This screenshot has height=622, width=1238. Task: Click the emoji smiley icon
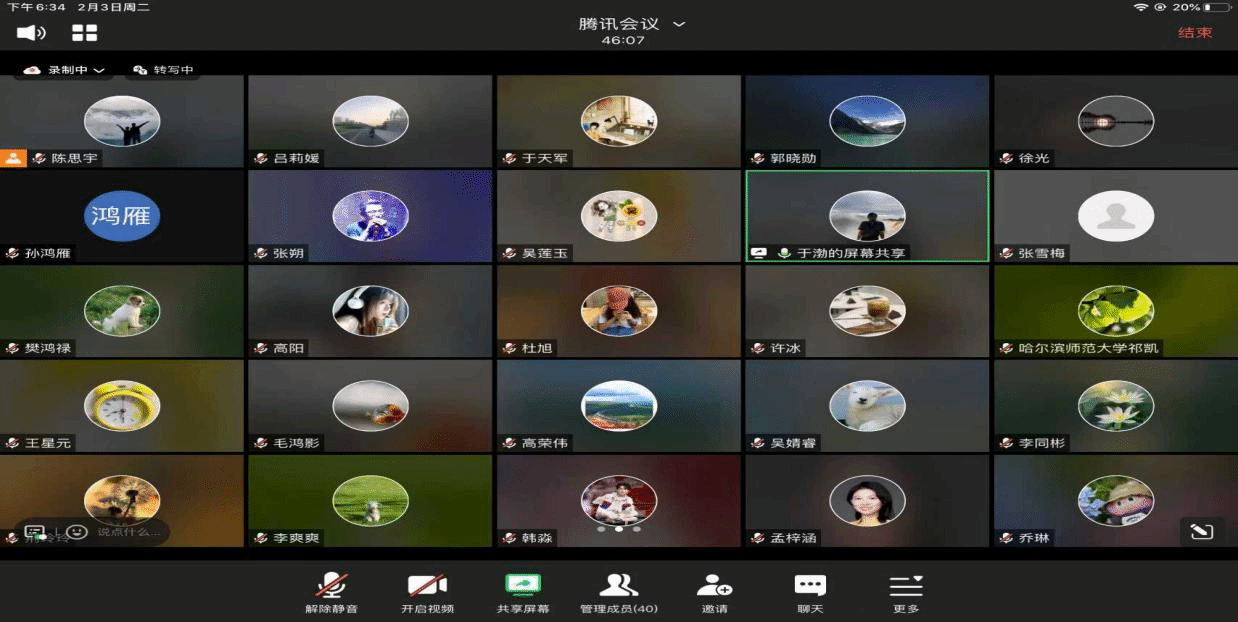tap(78, 532)
